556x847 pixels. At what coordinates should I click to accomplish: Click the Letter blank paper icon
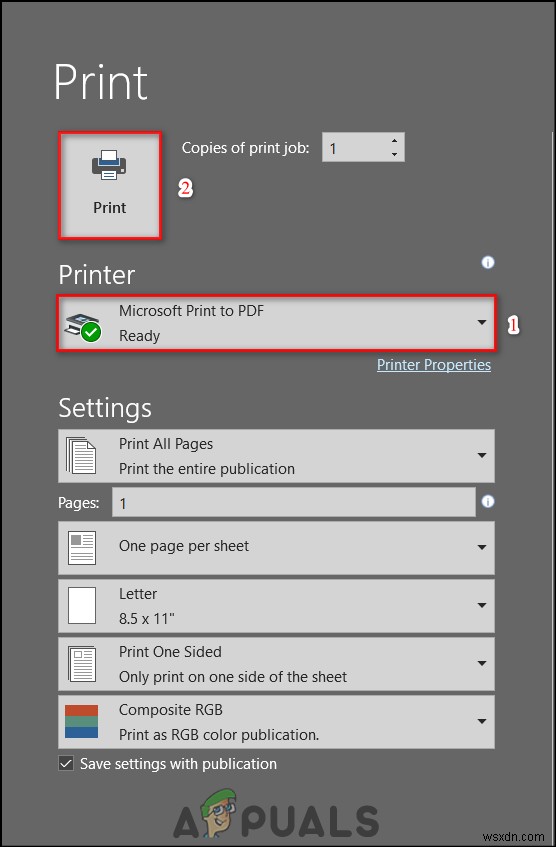point(82,606)
